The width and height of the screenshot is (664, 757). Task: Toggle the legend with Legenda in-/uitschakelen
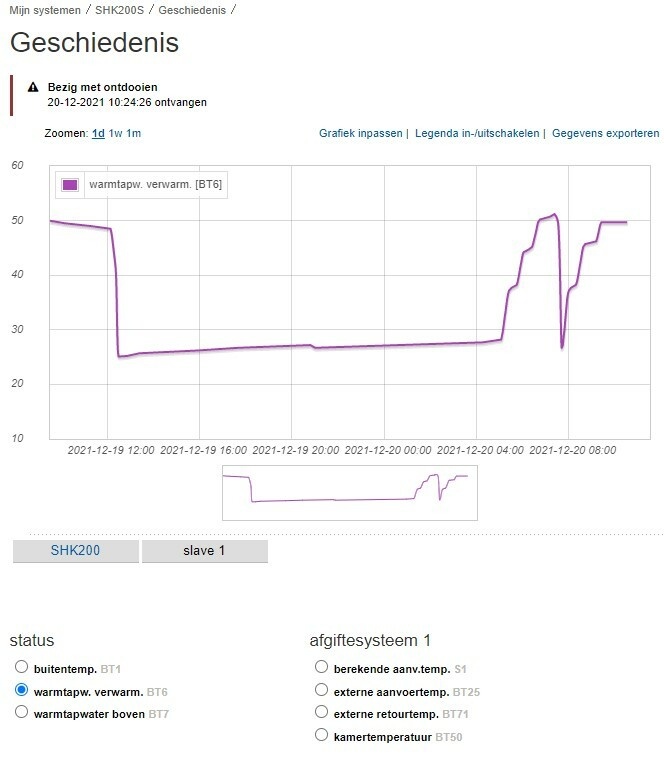477,133
